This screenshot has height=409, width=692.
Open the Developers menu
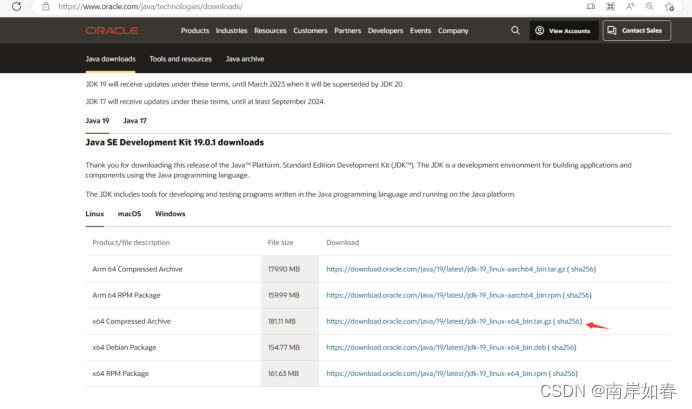pos(385,30)
